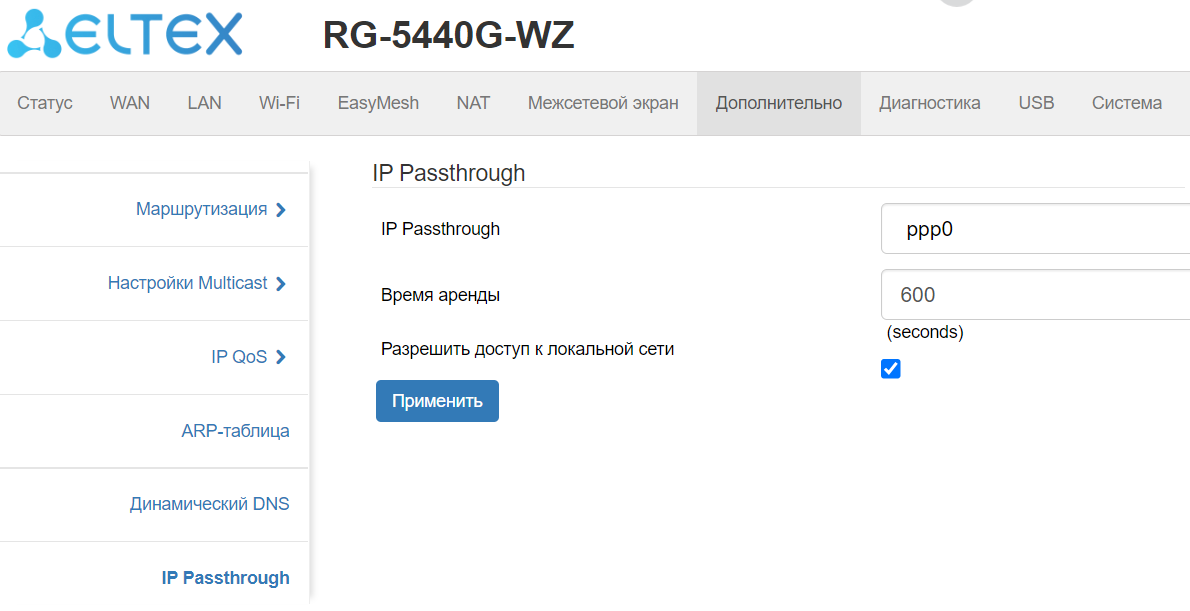Switch to the WAN tab
Image resolution: width=1190 pixels, height=611 pixels.
point(129,103)
